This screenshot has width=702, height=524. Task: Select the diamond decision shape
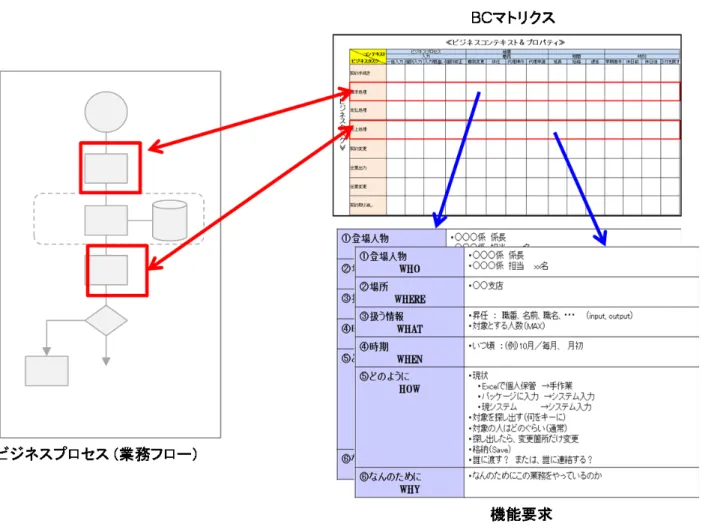106,320
